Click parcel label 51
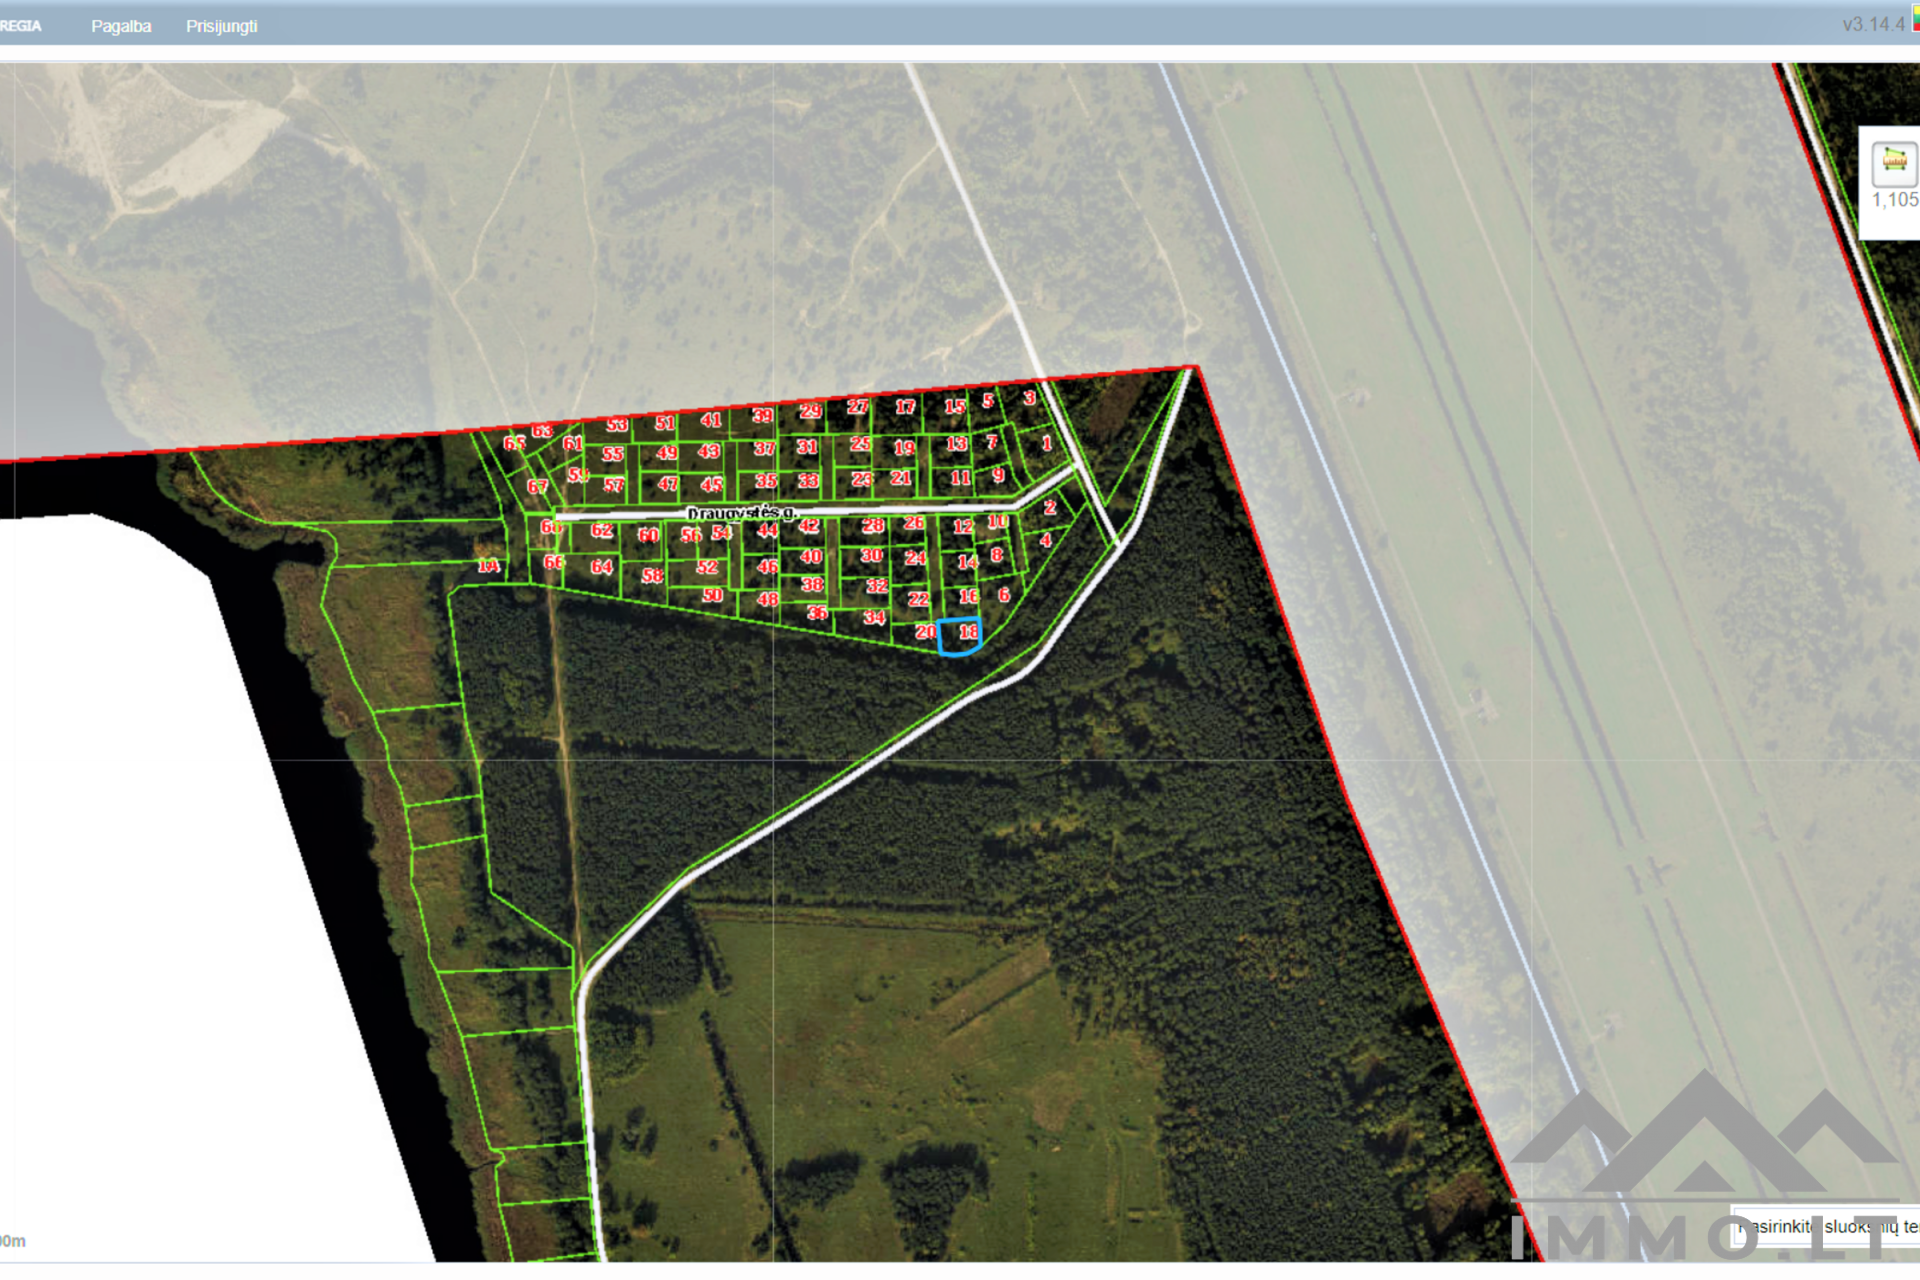Viewport: 1920px width, 1280px height. click(665, 423)
